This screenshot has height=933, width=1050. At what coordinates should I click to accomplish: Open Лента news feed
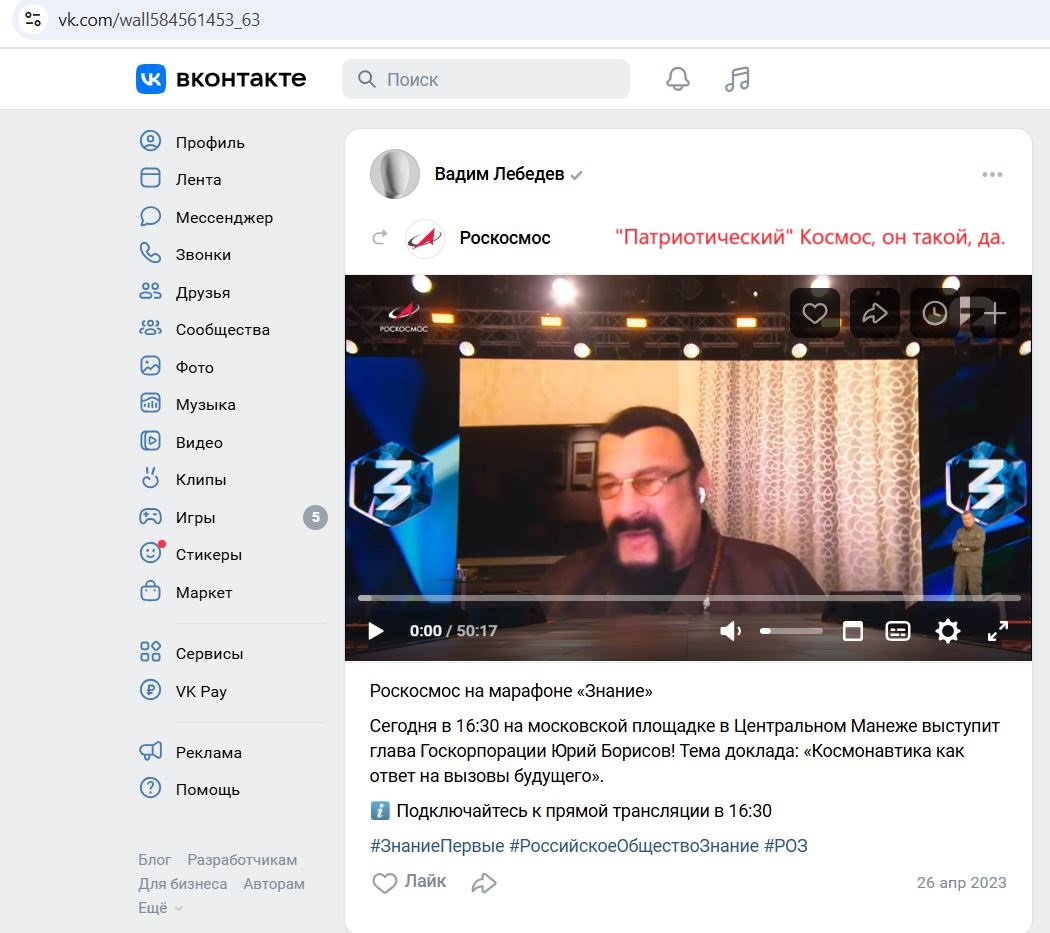tap(198, 180)
